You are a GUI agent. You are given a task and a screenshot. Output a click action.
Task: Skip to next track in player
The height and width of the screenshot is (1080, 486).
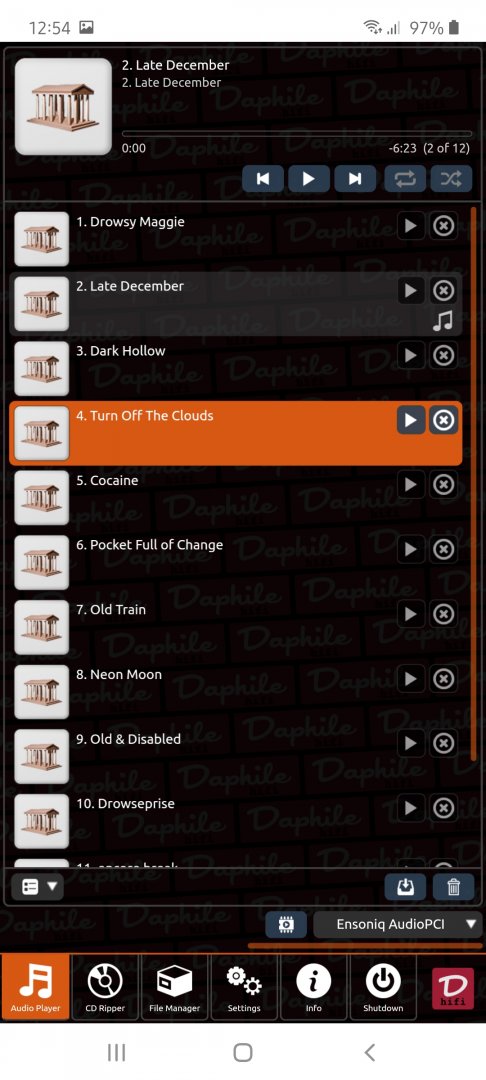[x=355, y=179]
